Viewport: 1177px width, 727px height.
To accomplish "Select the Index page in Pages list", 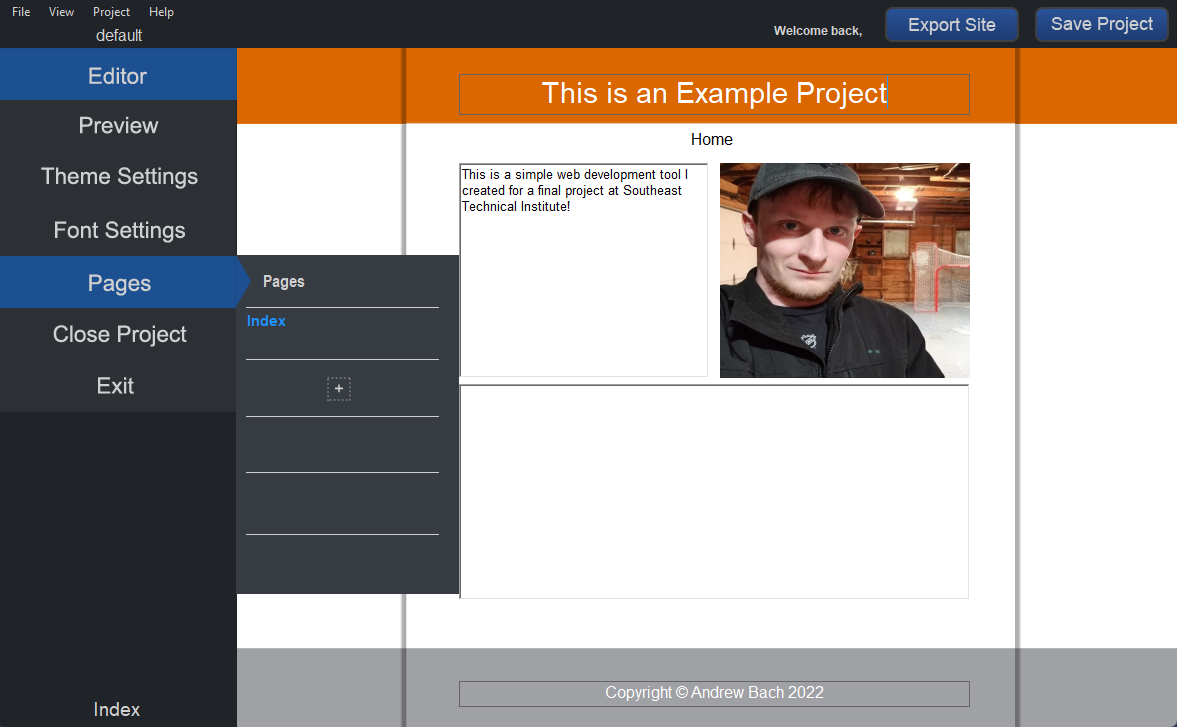I will click(x=266, y=321).
